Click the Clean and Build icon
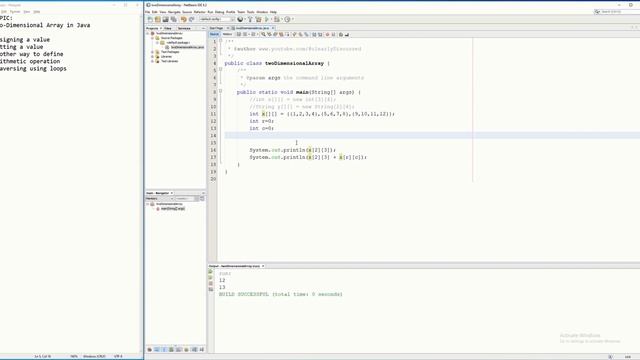640x360 pixels. pos(258,19)
